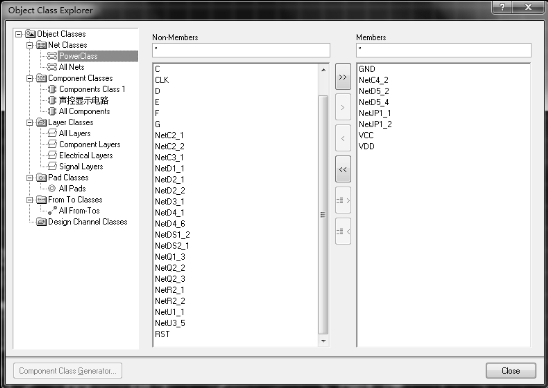Close the Object Class Explorer dialog
Image resolution: width=548 pixels, height=388 pixels.
[511, 371]
